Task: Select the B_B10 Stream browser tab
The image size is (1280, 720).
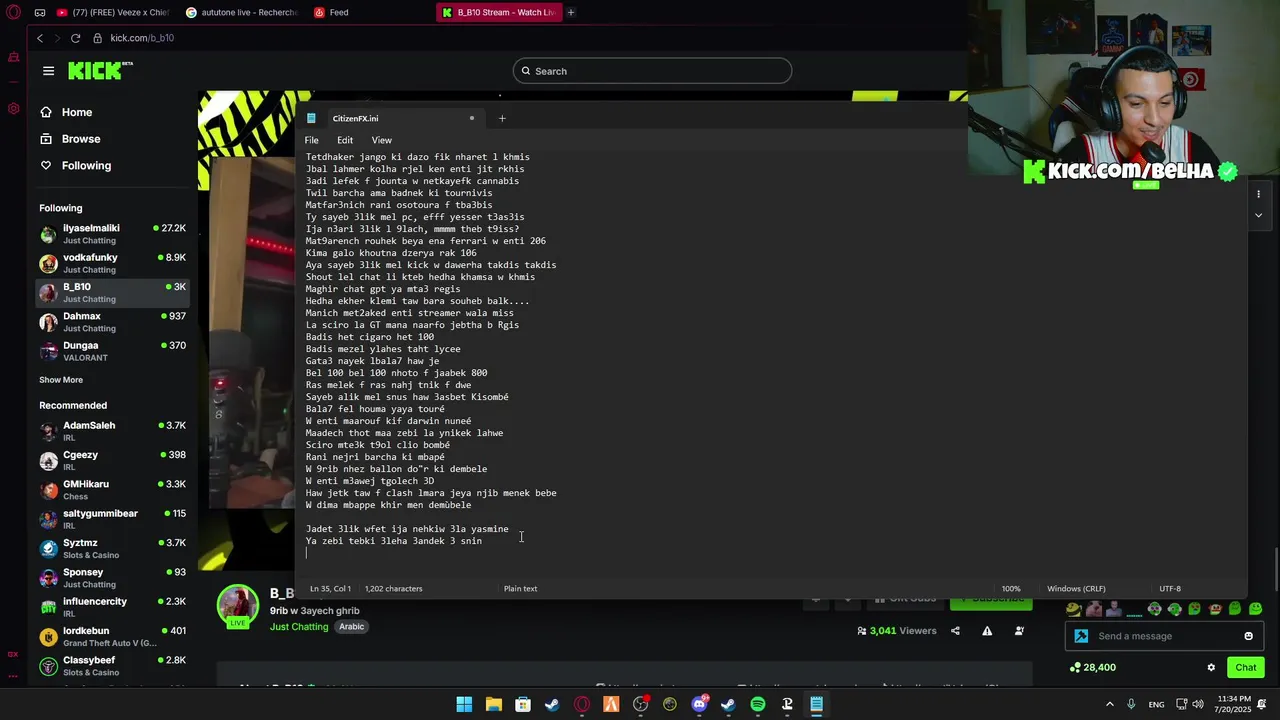Action: coord(498,12)
